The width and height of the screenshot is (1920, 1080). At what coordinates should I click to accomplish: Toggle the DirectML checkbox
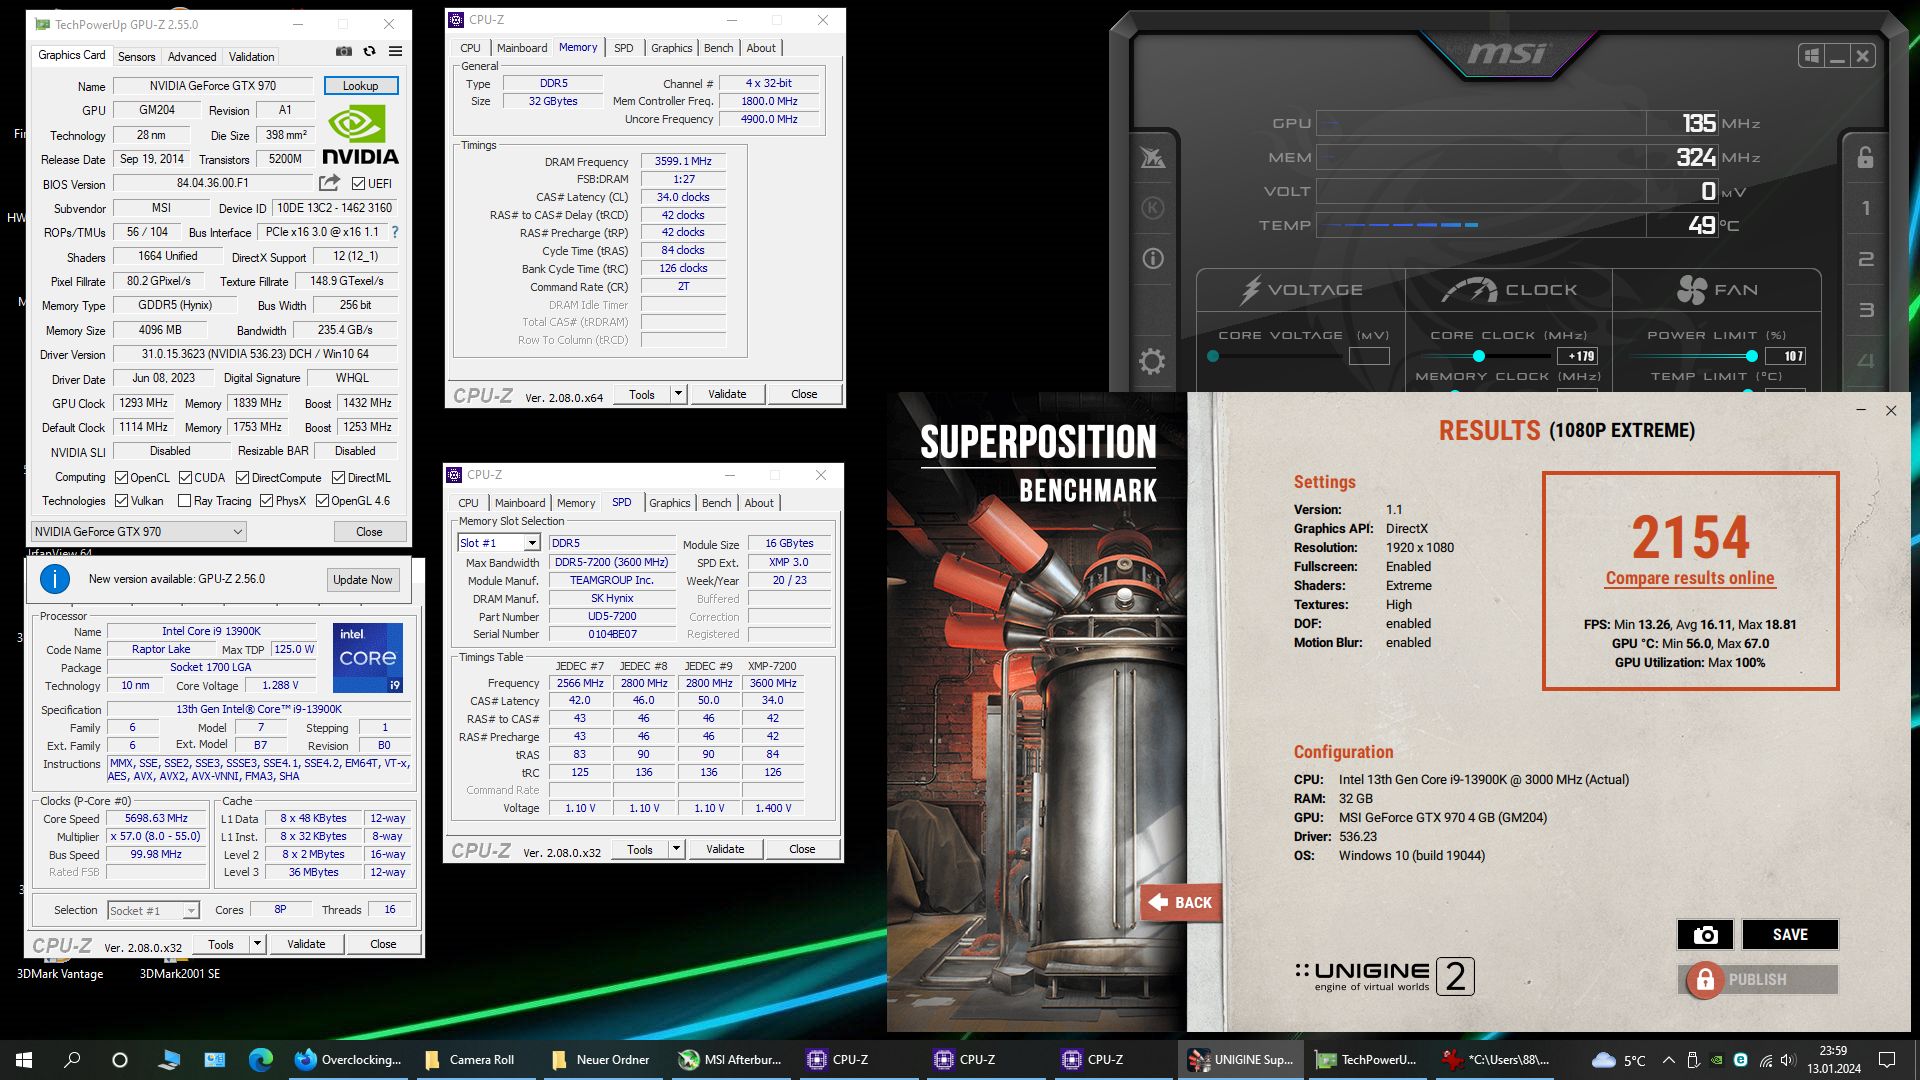click(338, 478)
